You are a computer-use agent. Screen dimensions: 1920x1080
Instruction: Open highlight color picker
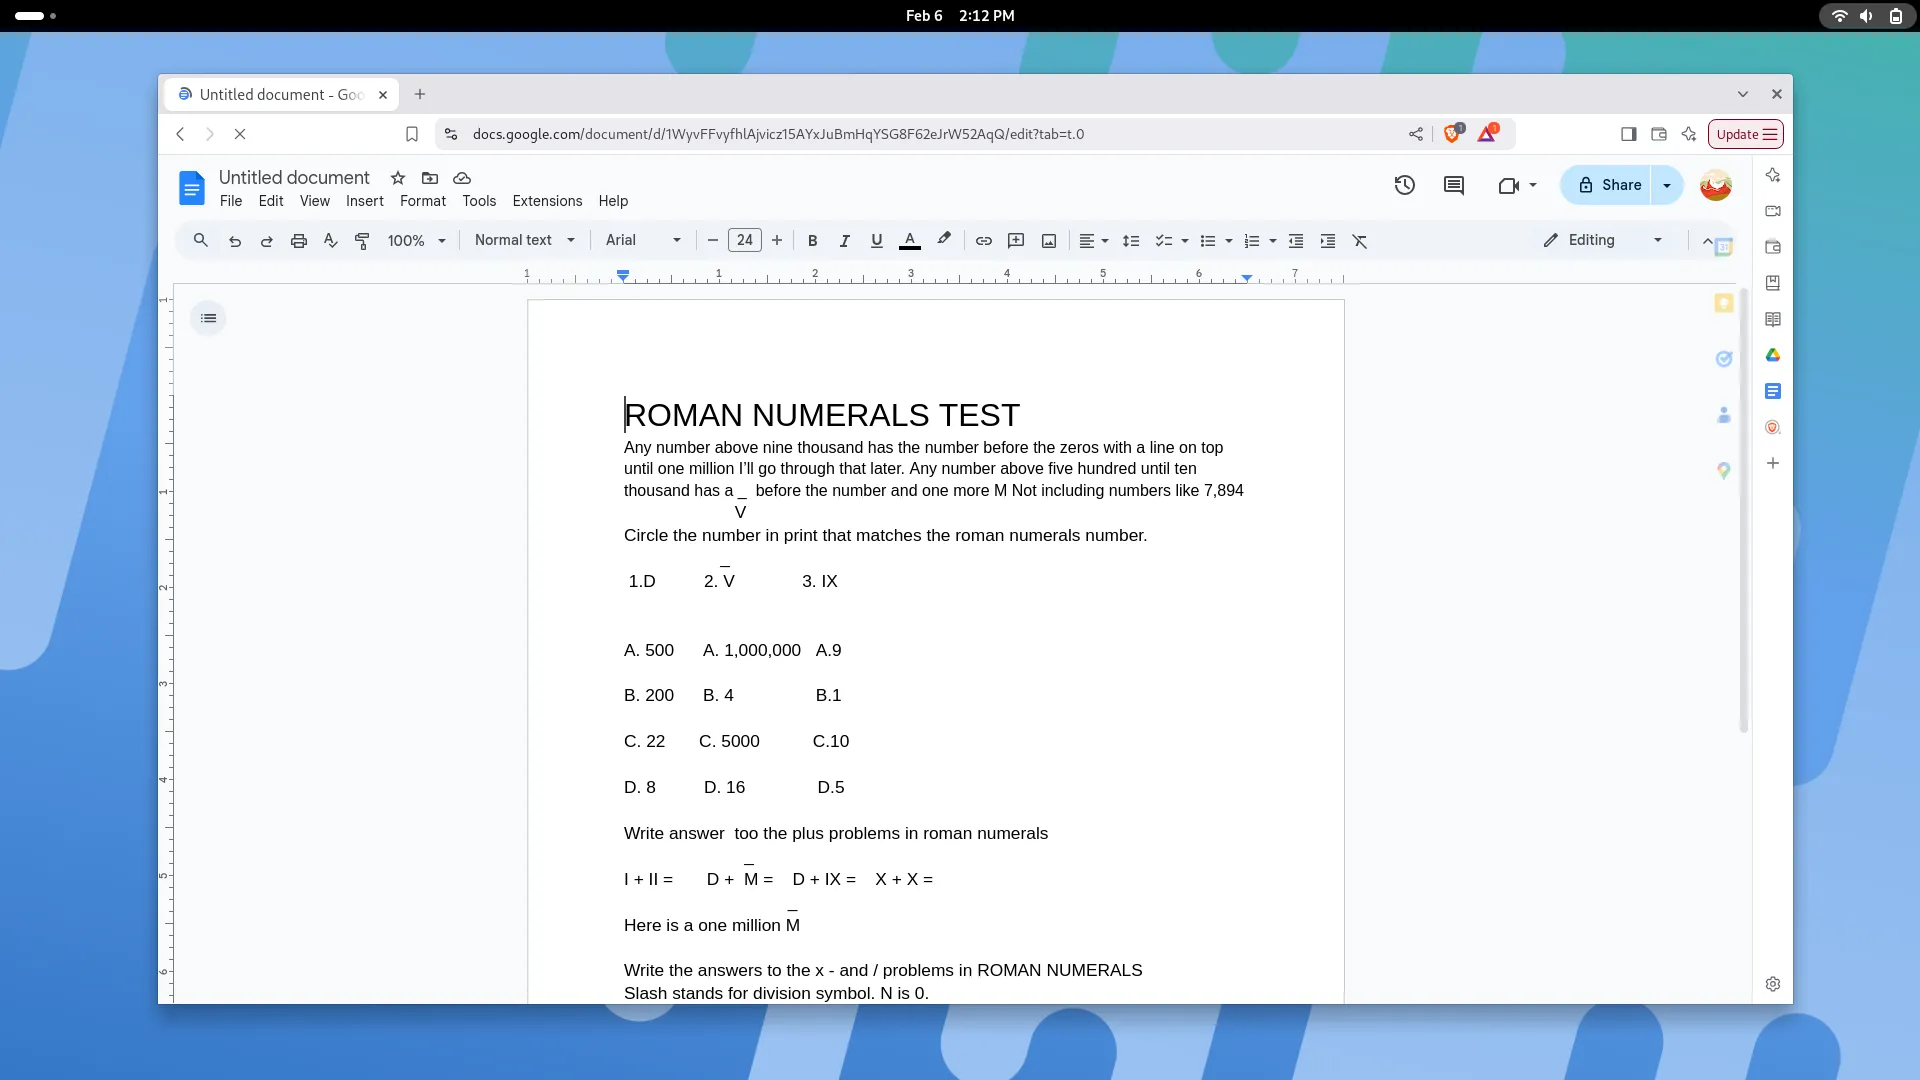point(944,241)
